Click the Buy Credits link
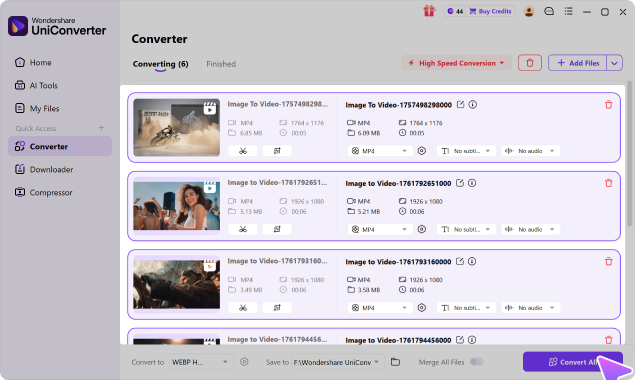 pyautogui.click(x=490, y=11)
